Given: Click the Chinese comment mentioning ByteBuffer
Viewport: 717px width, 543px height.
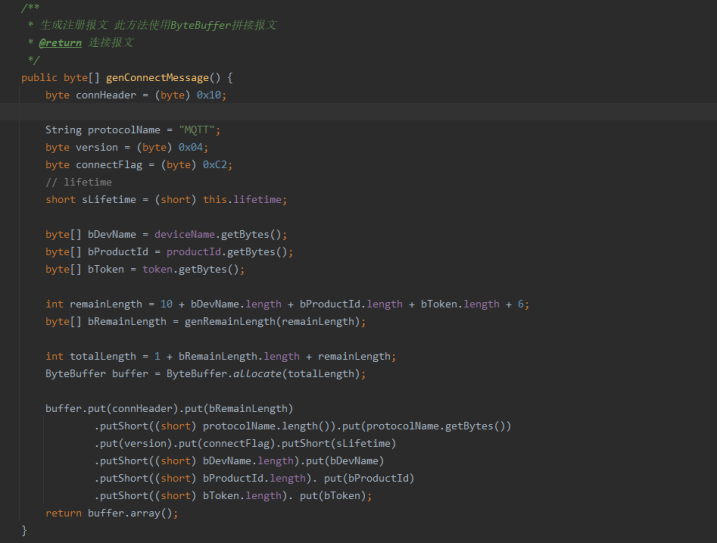Looking at the screenshot, I should (158, 25).
